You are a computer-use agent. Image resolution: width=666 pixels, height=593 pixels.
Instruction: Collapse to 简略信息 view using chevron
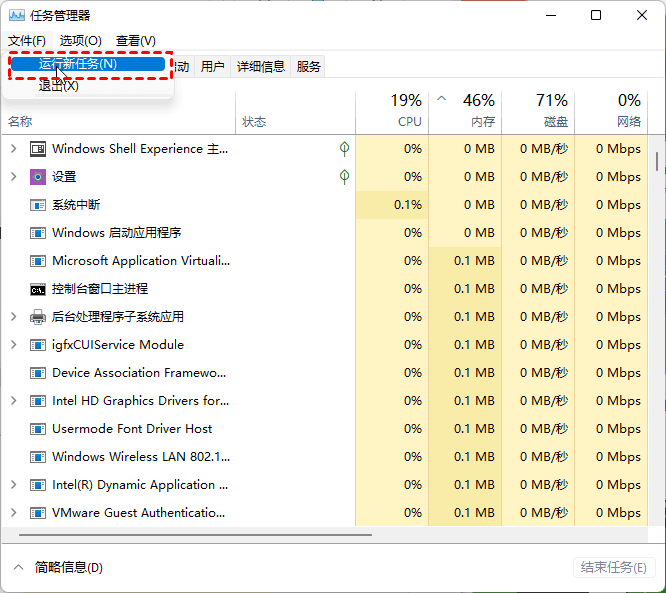coord(19,567)
